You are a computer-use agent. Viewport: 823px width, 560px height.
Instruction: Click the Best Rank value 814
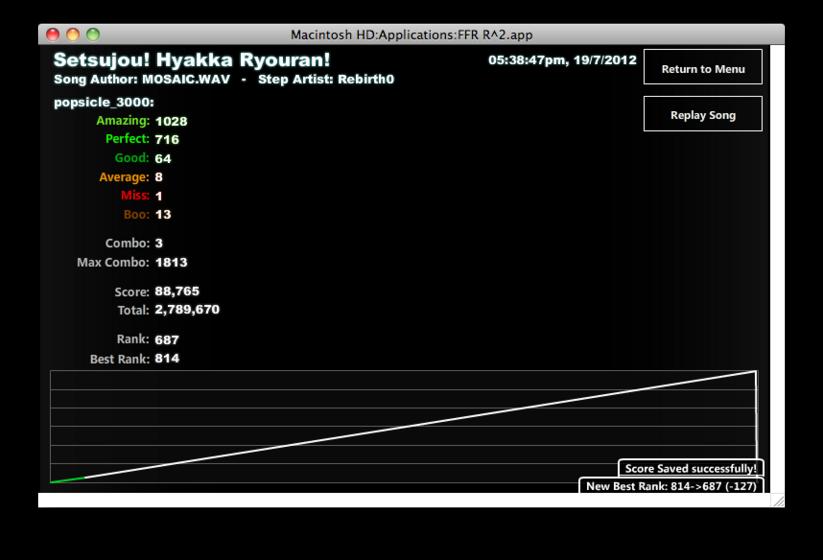coord(167,358)
